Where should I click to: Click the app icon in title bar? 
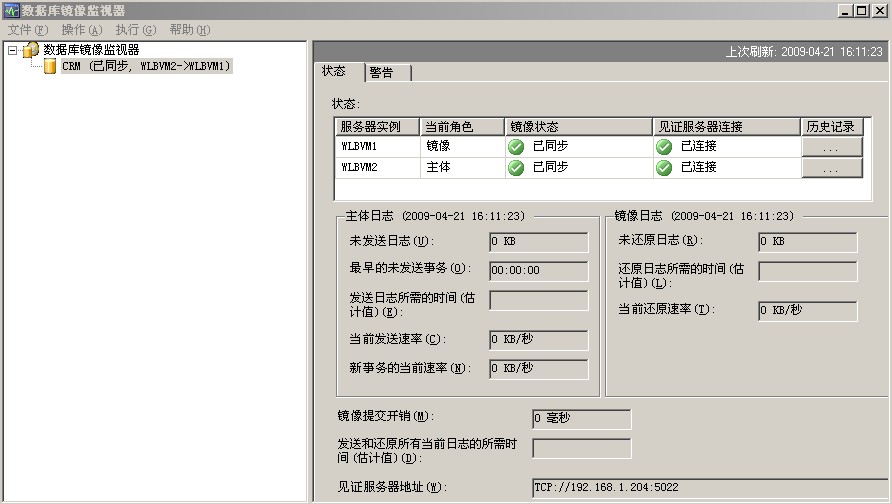tap(10, 10)
